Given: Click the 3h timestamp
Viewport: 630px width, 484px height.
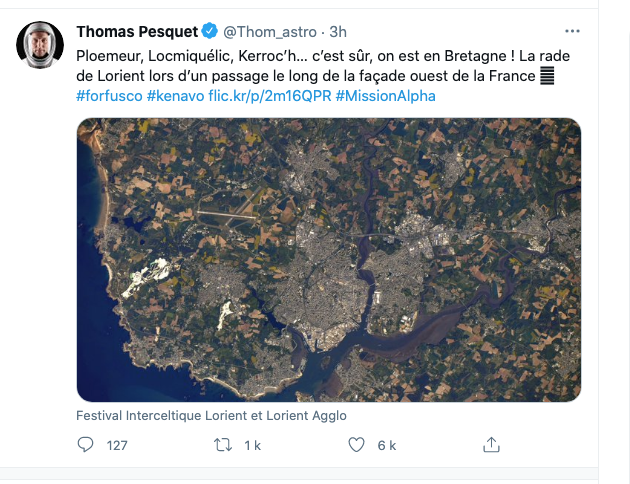Looking at the screenshot, I should click(337, 31).
